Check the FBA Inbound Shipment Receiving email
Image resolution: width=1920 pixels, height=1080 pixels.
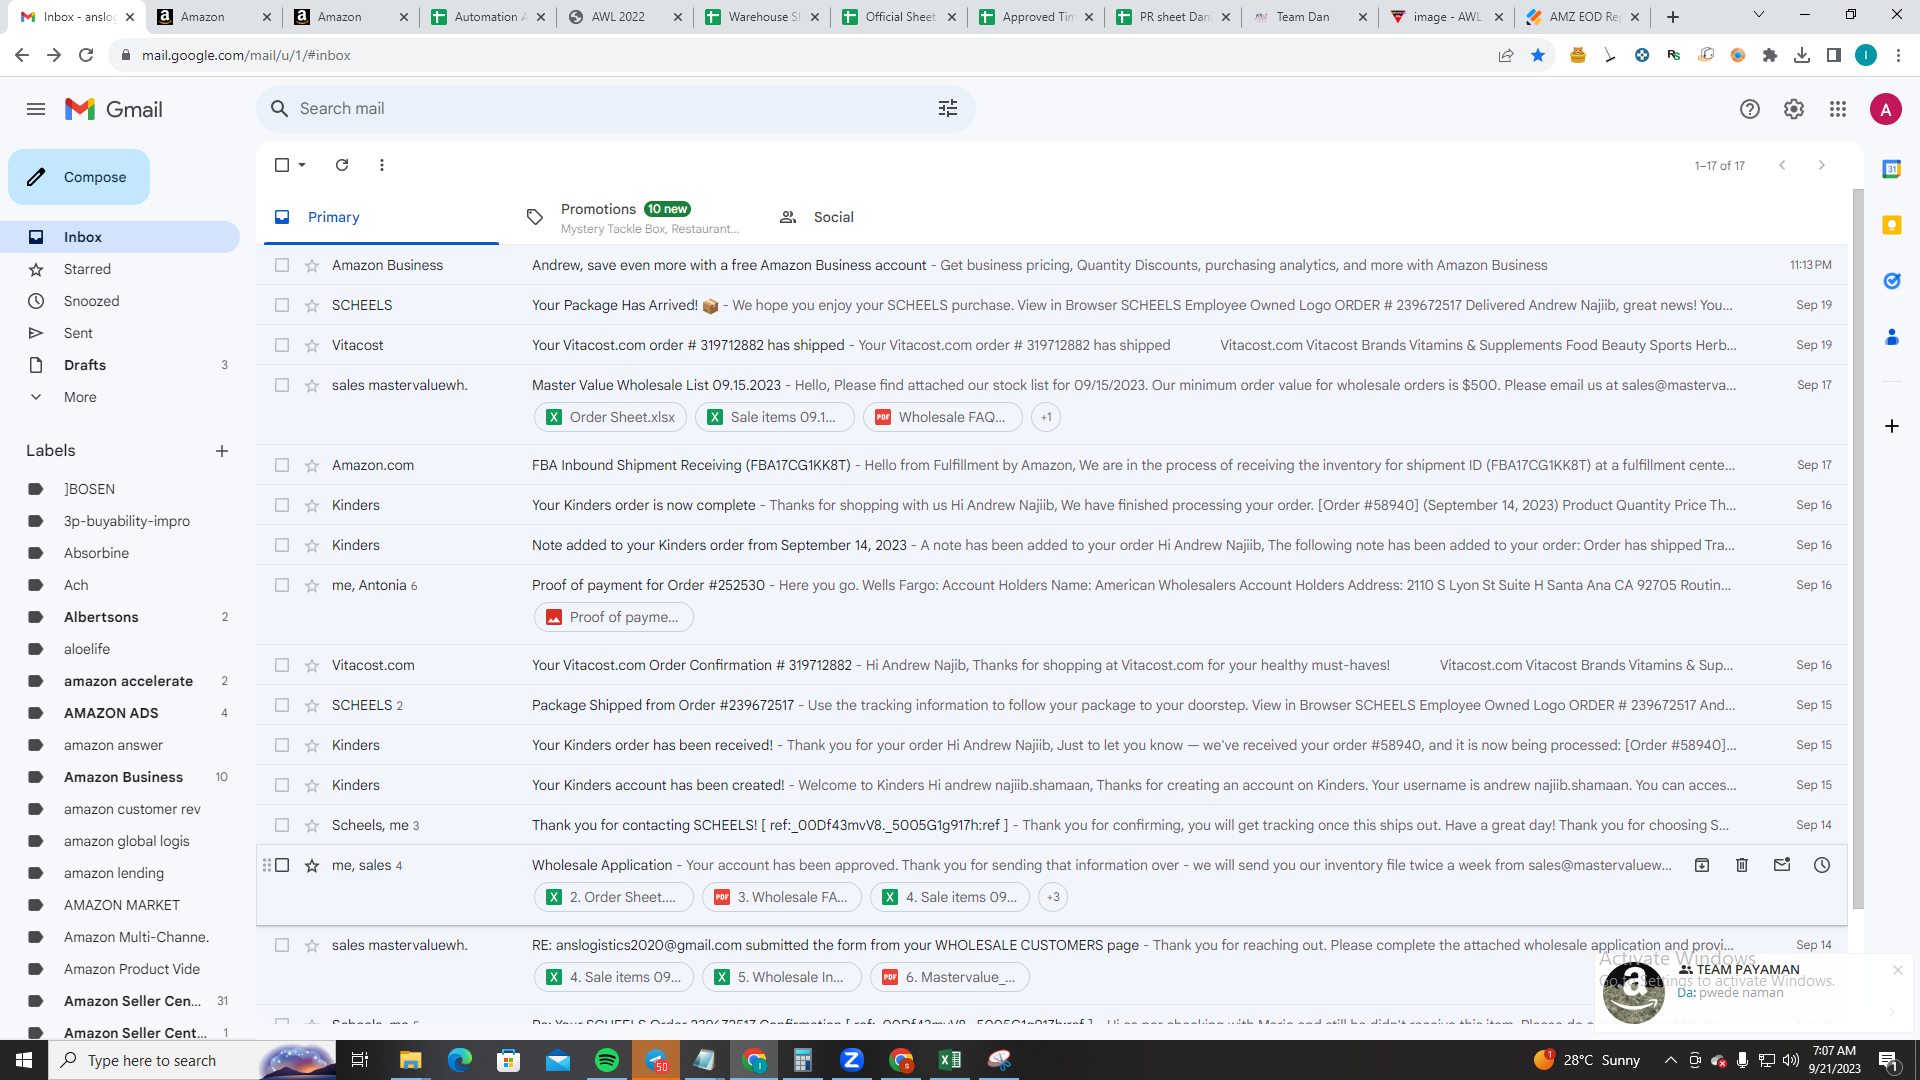[282, 465]
